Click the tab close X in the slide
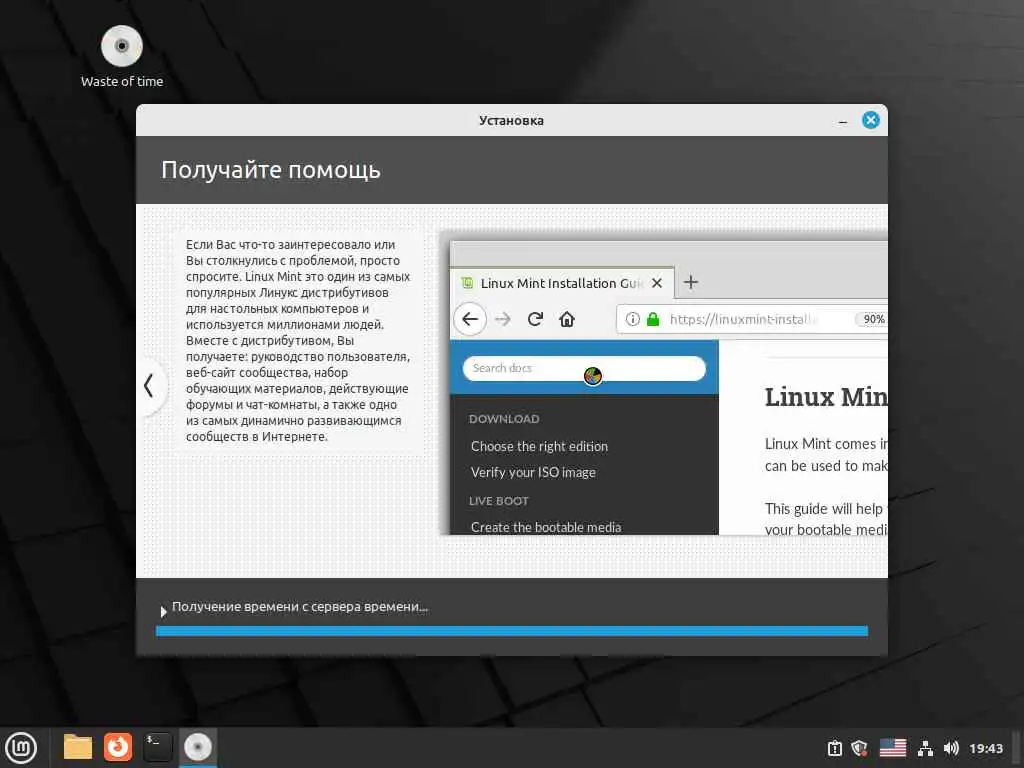Viewport: 1024px width, 768px height. [657, 283]
